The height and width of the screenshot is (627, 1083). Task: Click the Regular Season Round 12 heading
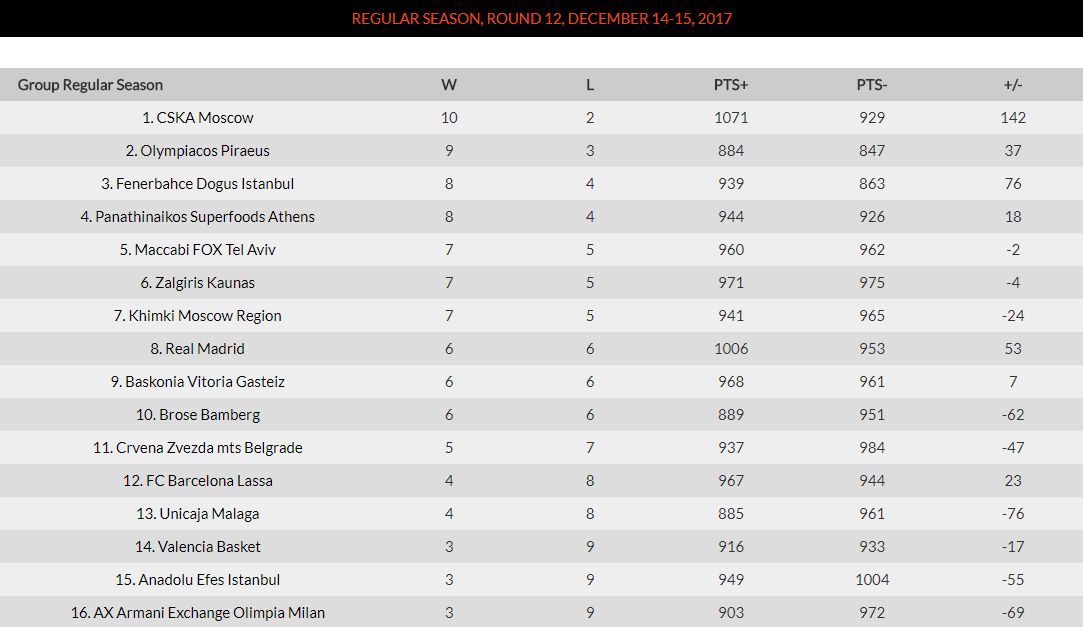point(541,19)
